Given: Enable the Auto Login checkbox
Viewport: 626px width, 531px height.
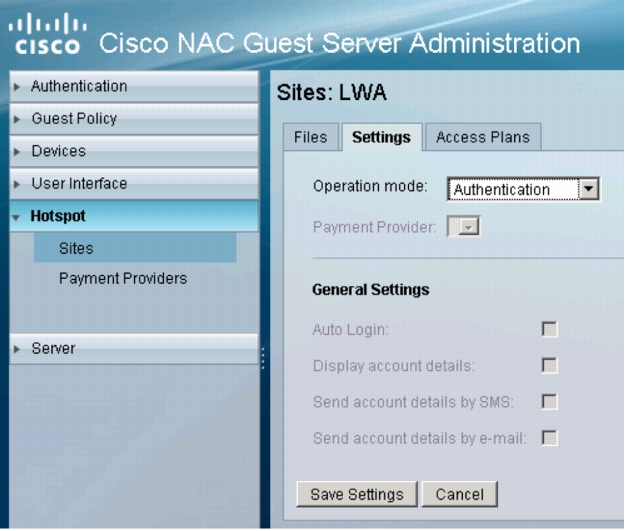Looking at the screenshot, I should click(549, 330).
